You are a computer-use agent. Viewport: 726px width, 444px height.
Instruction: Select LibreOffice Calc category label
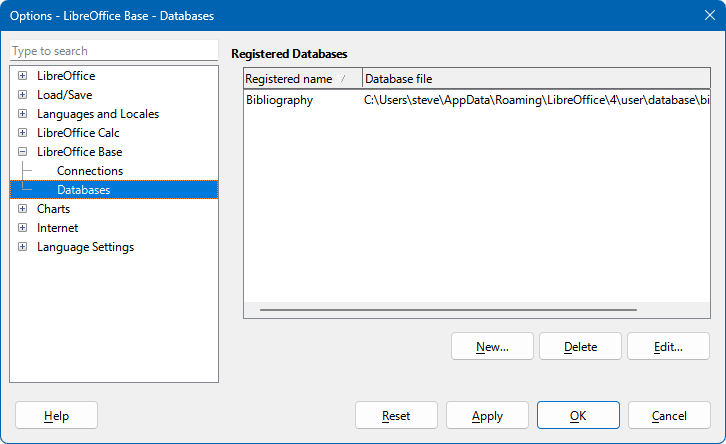[78, 132]
